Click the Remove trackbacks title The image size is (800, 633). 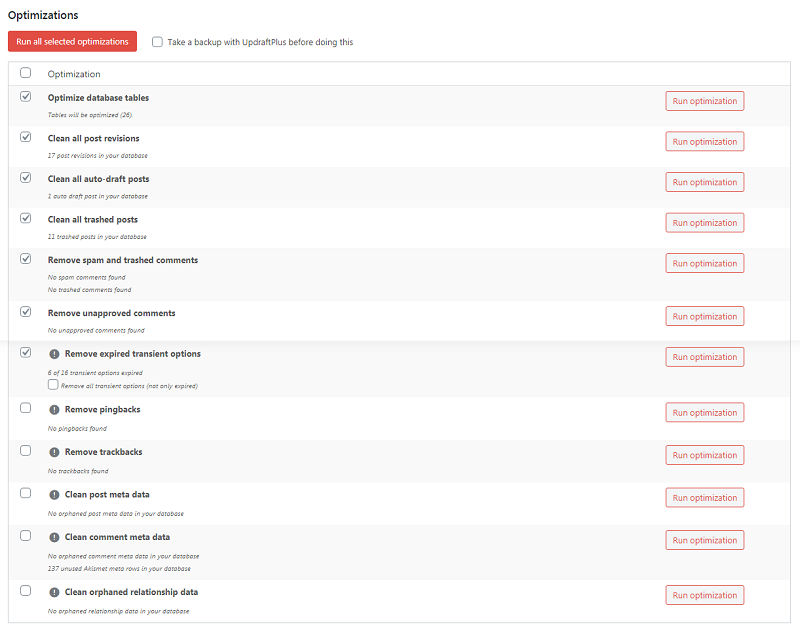[x=104, y=452]
